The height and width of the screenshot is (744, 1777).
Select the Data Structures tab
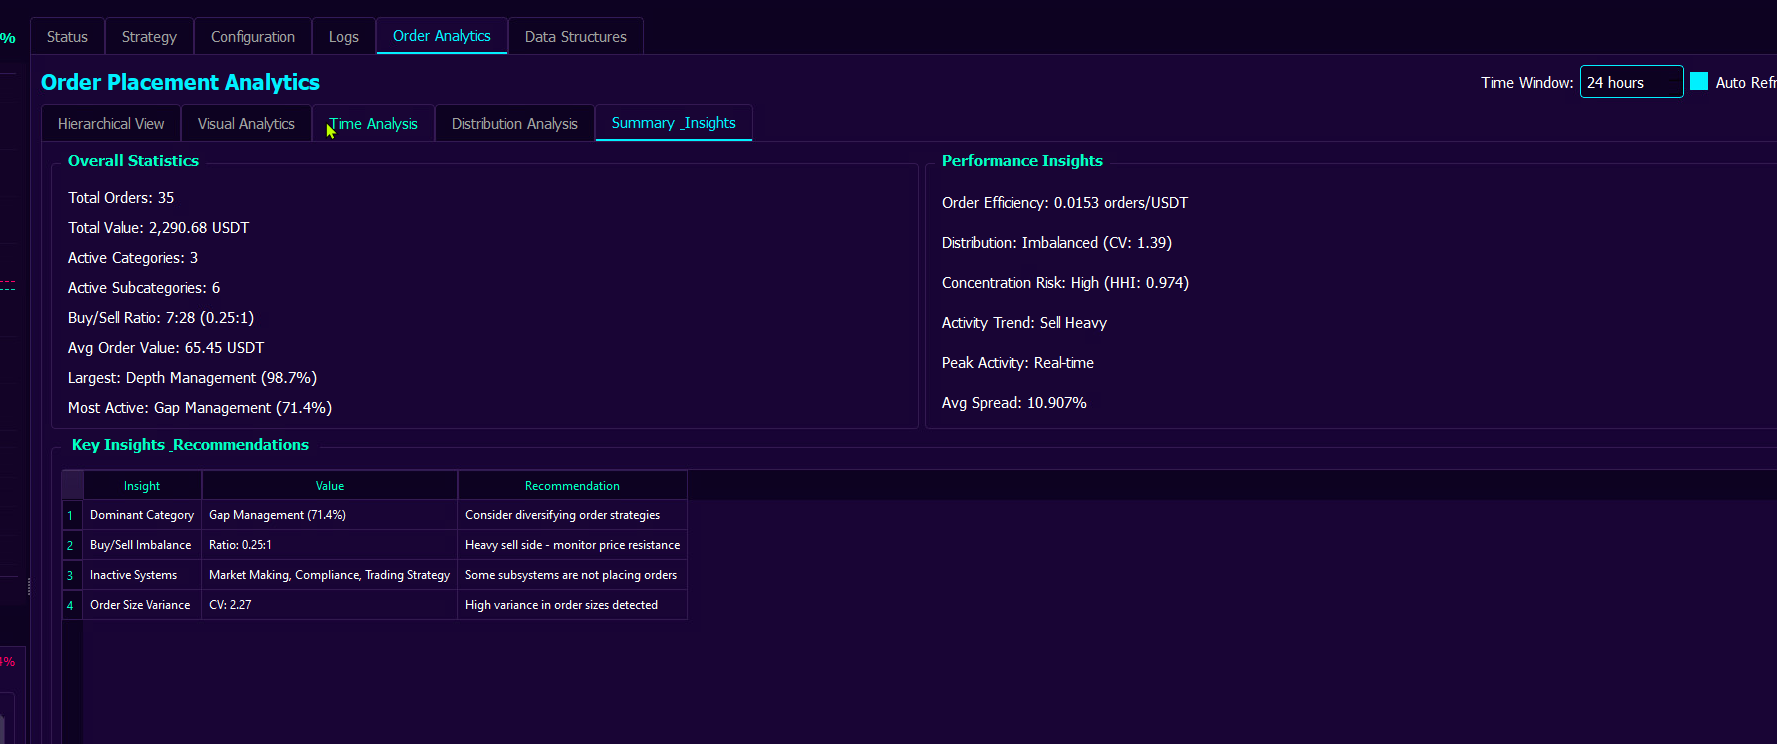[575, 37]
